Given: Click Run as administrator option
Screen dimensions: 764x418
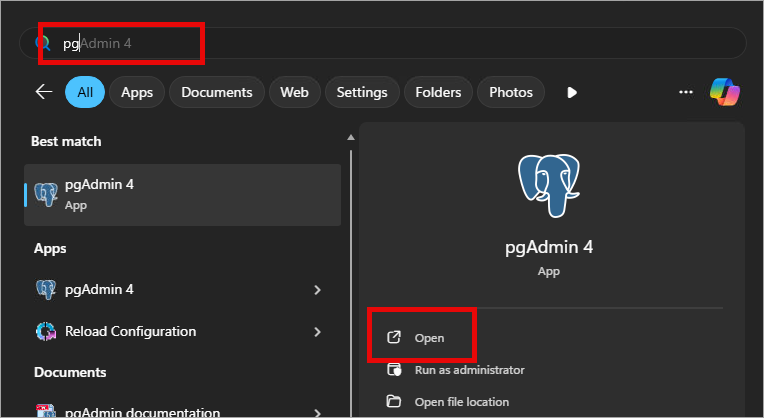Looking at the screenshot, I should [x=469, y=370].
